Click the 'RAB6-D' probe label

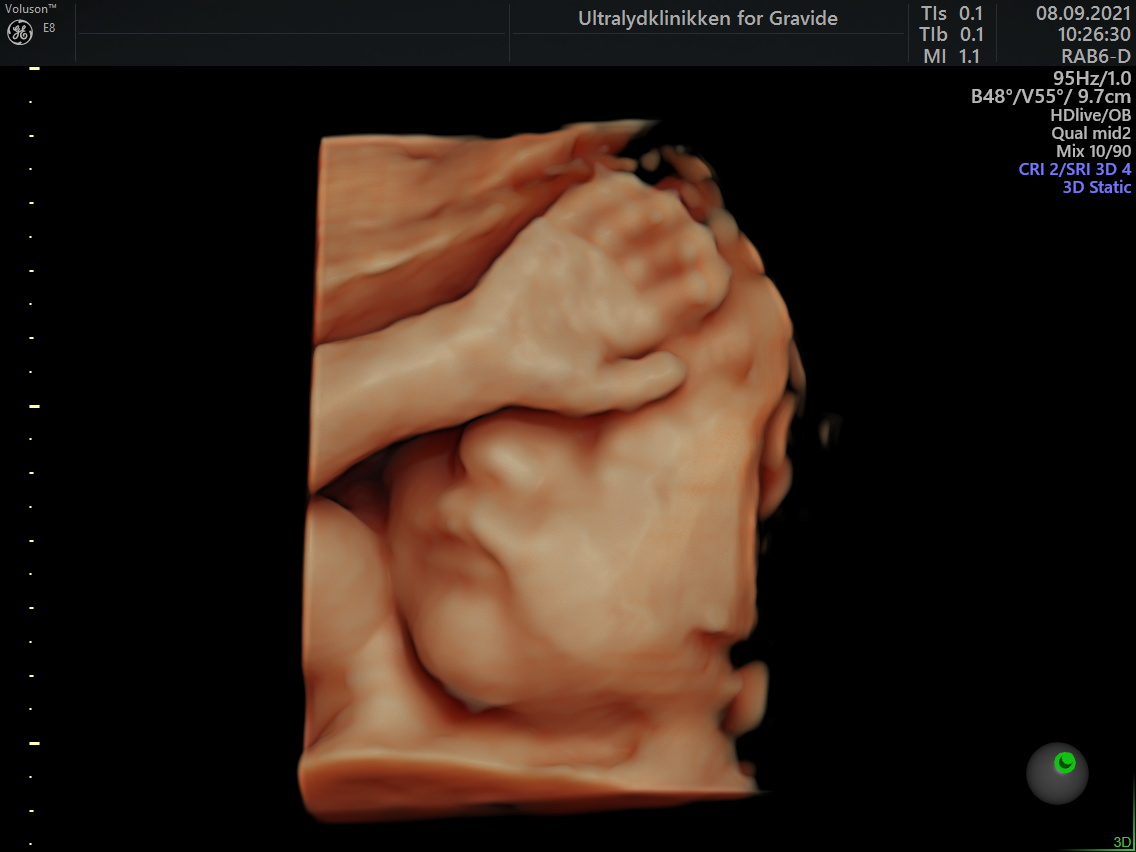click(1095, 56)
